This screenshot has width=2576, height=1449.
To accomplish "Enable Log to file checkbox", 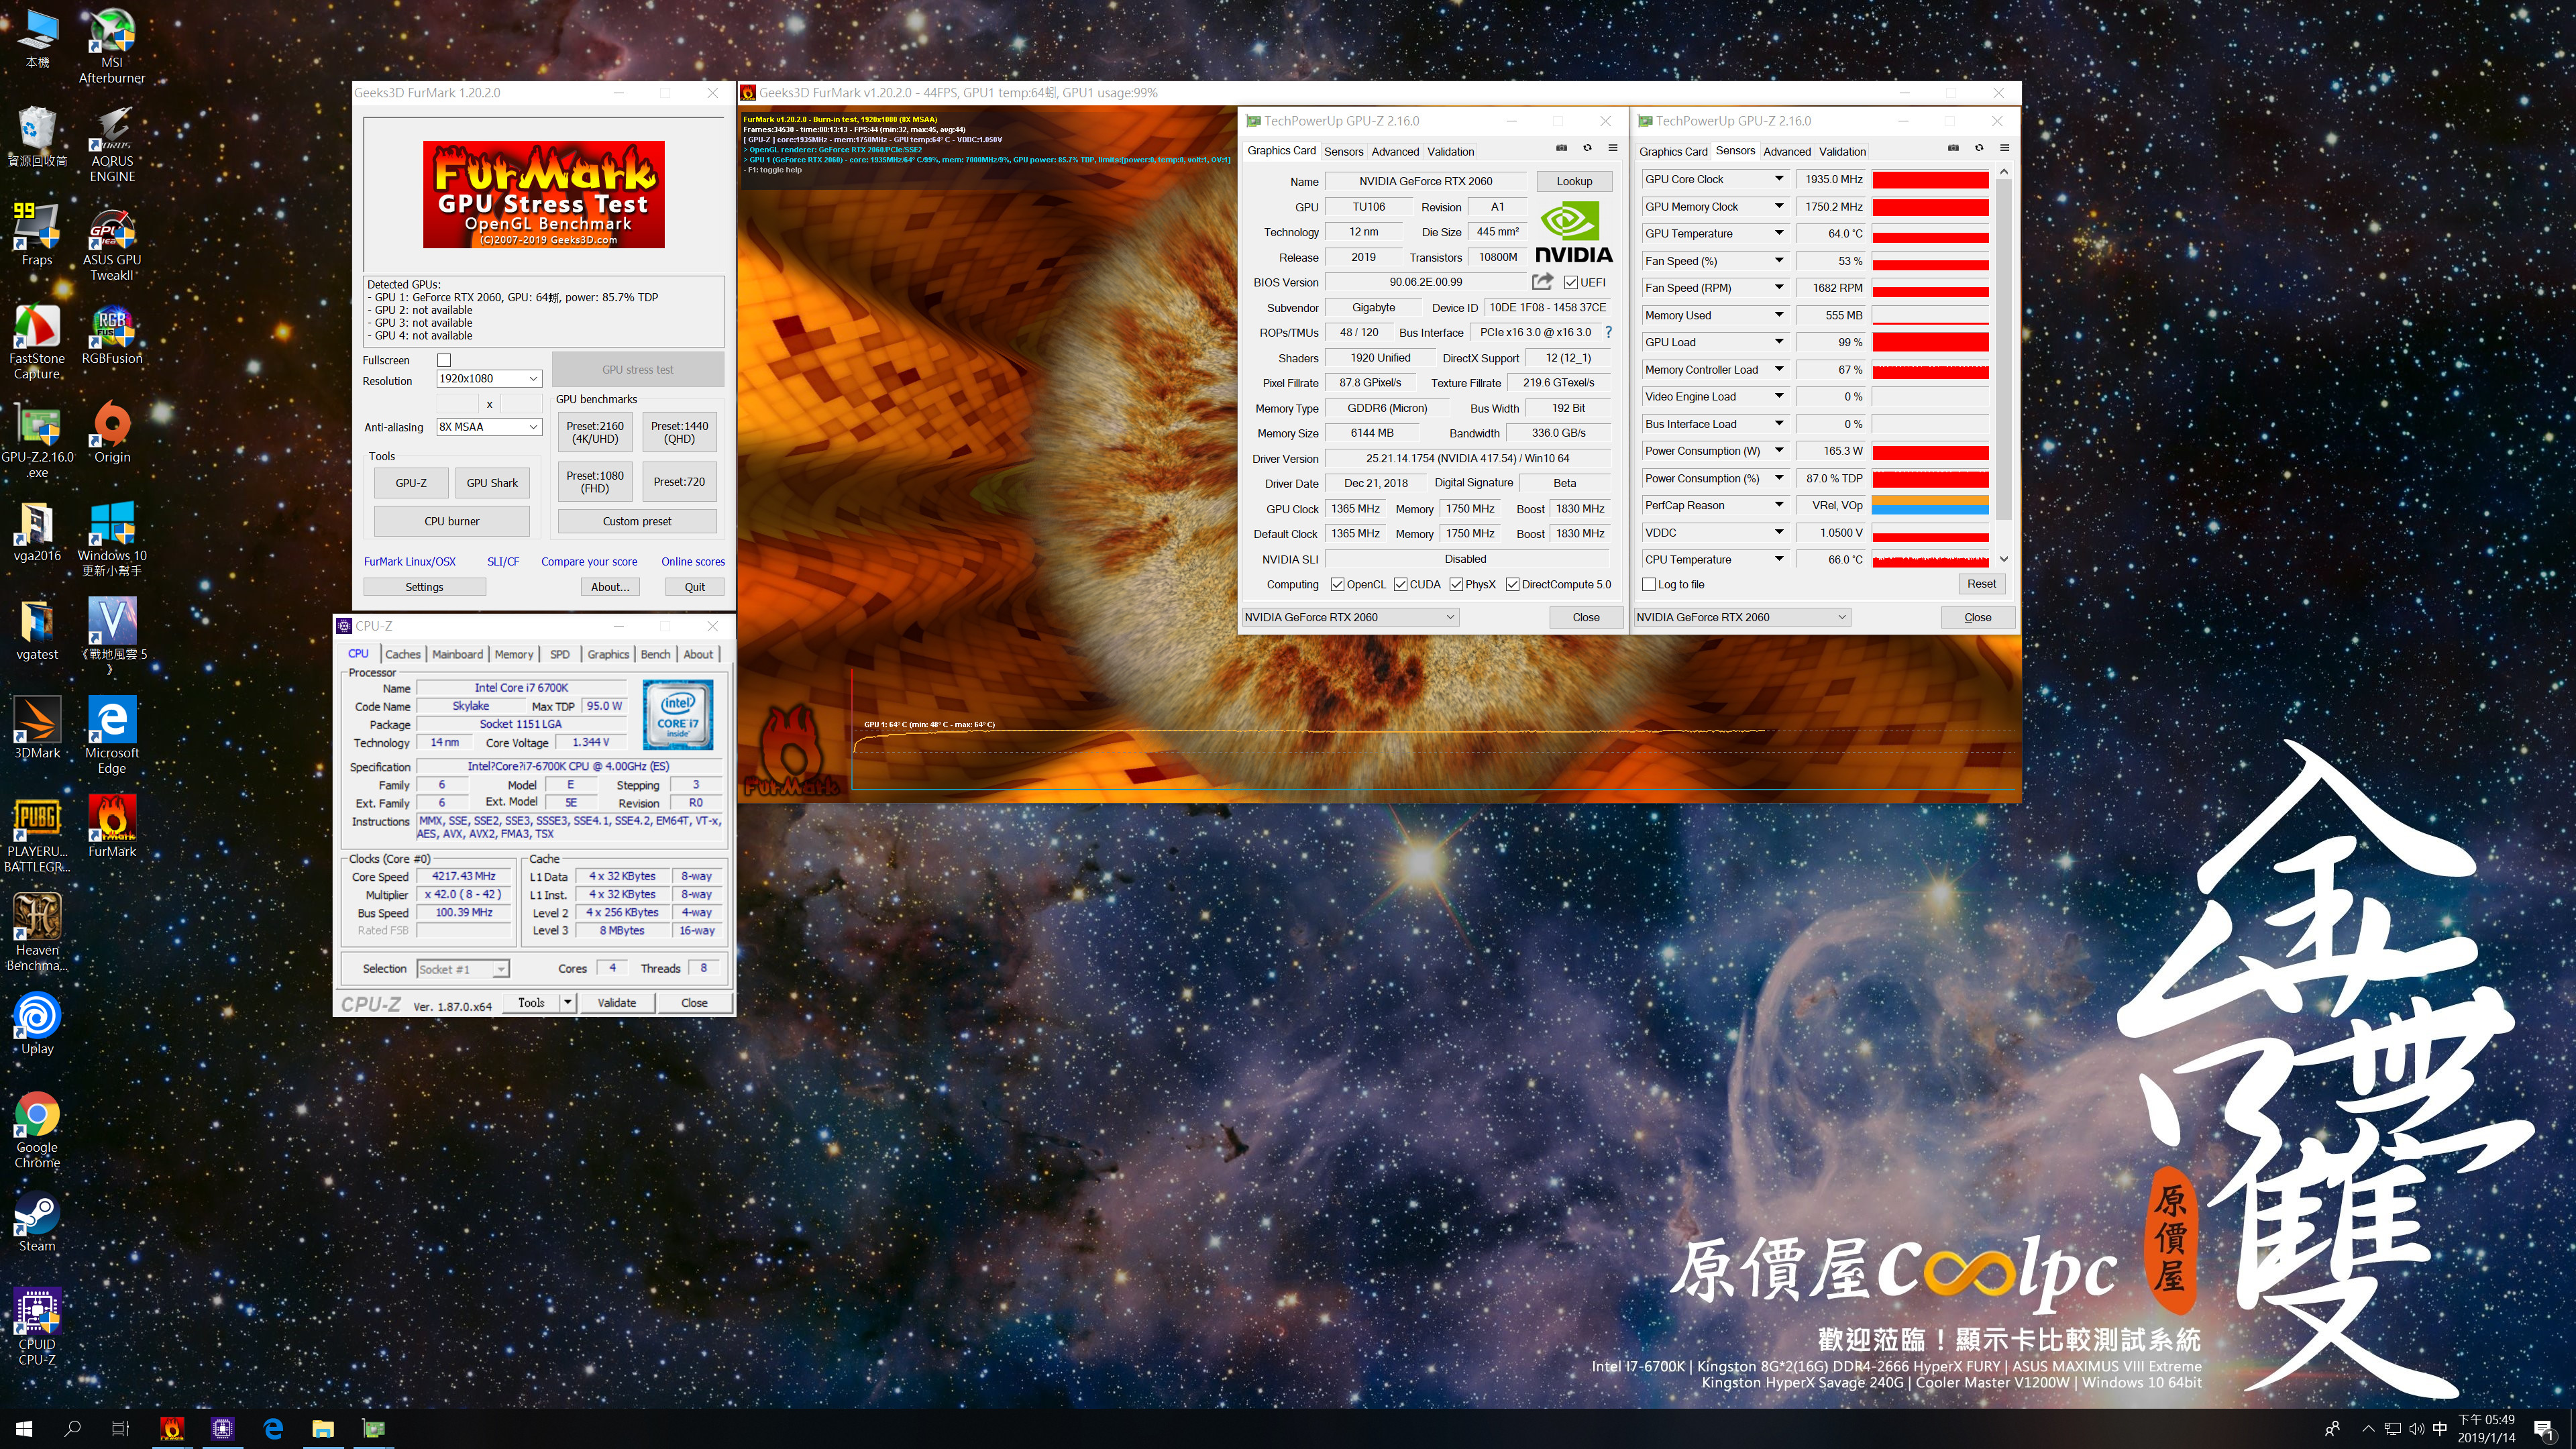I will point(1649,584).
